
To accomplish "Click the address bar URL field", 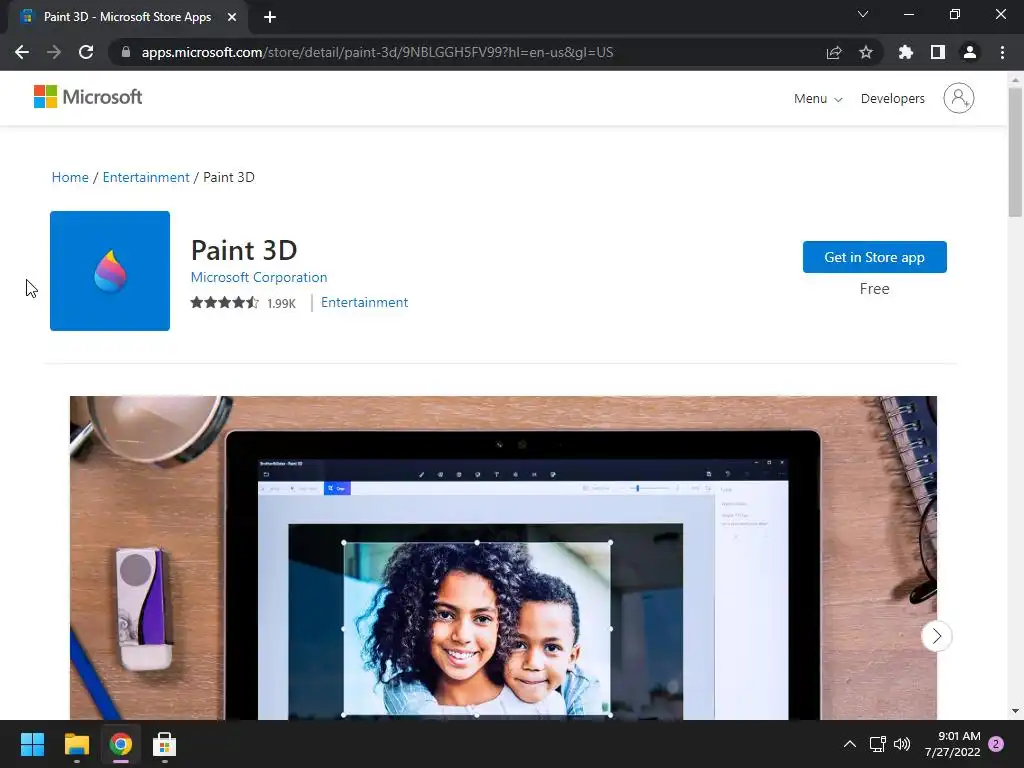I will (x=377, y=52).
